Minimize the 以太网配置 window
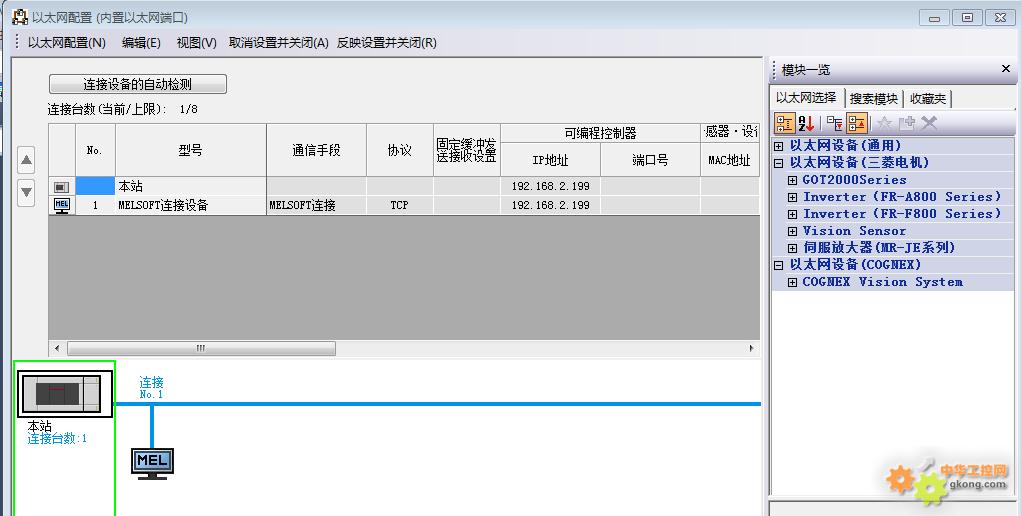Image resolution: width=1021 pixels, height=516 pixels. coord(934,18)
